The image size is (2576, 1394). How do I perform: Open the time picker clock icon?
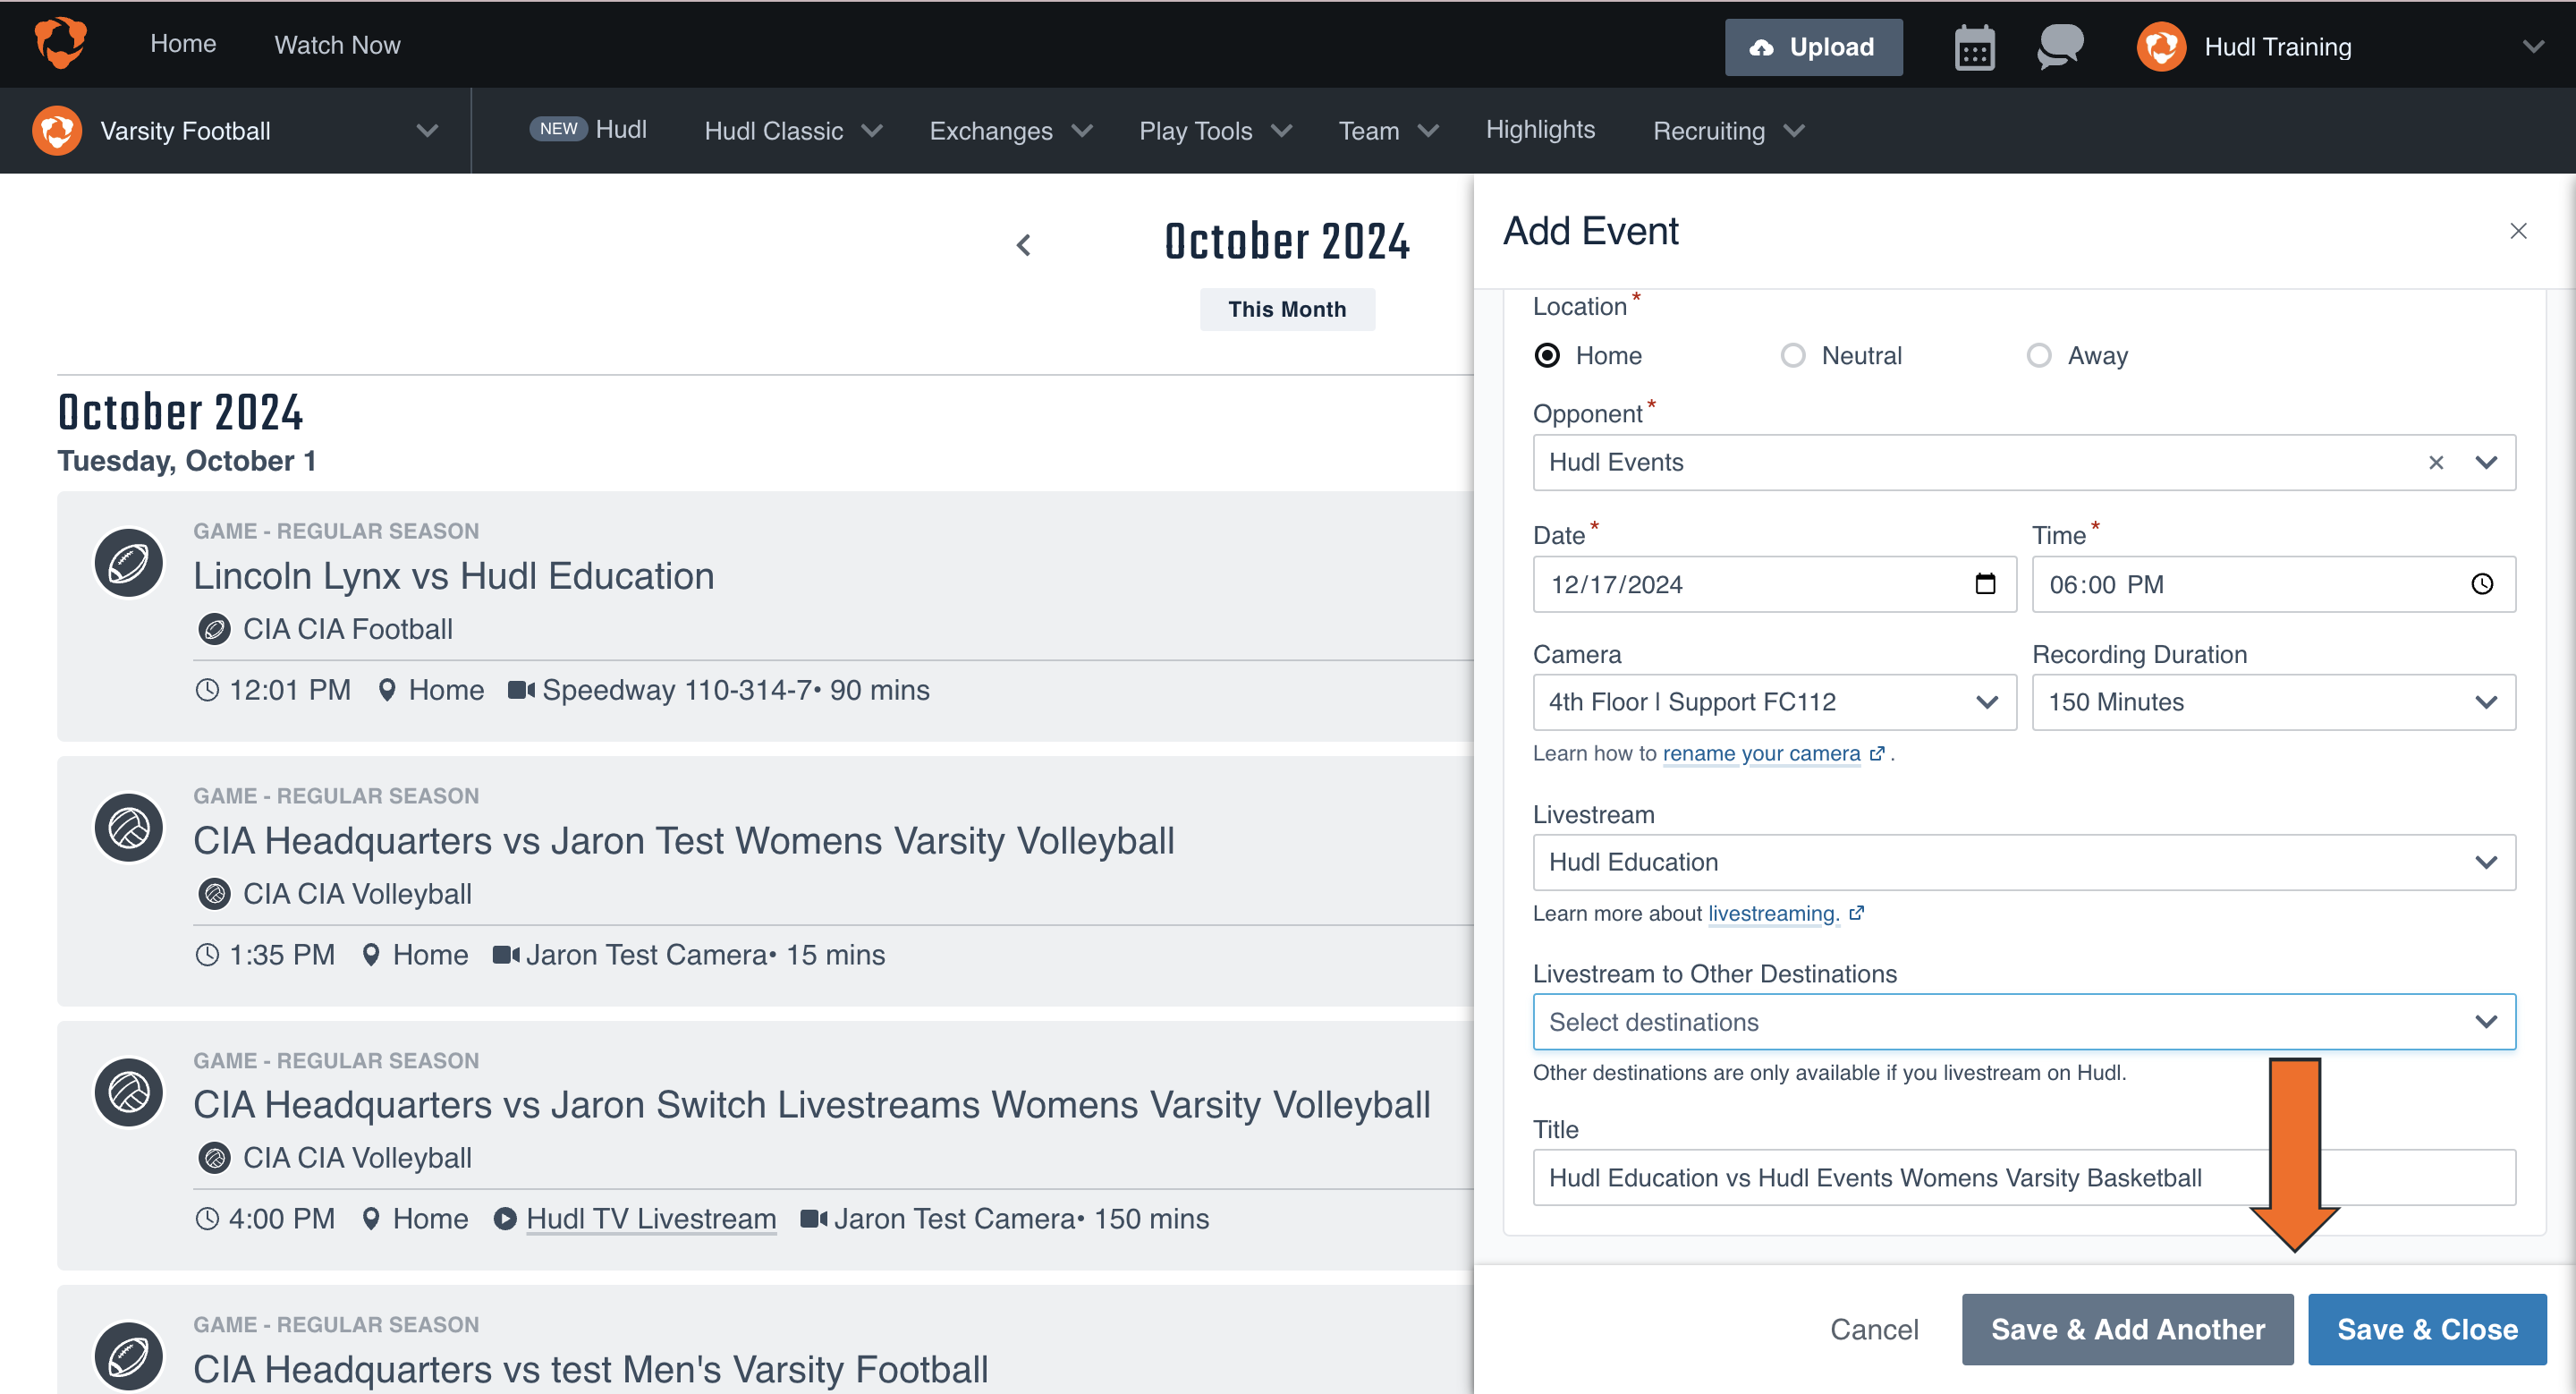click(x=2482, y=584)
